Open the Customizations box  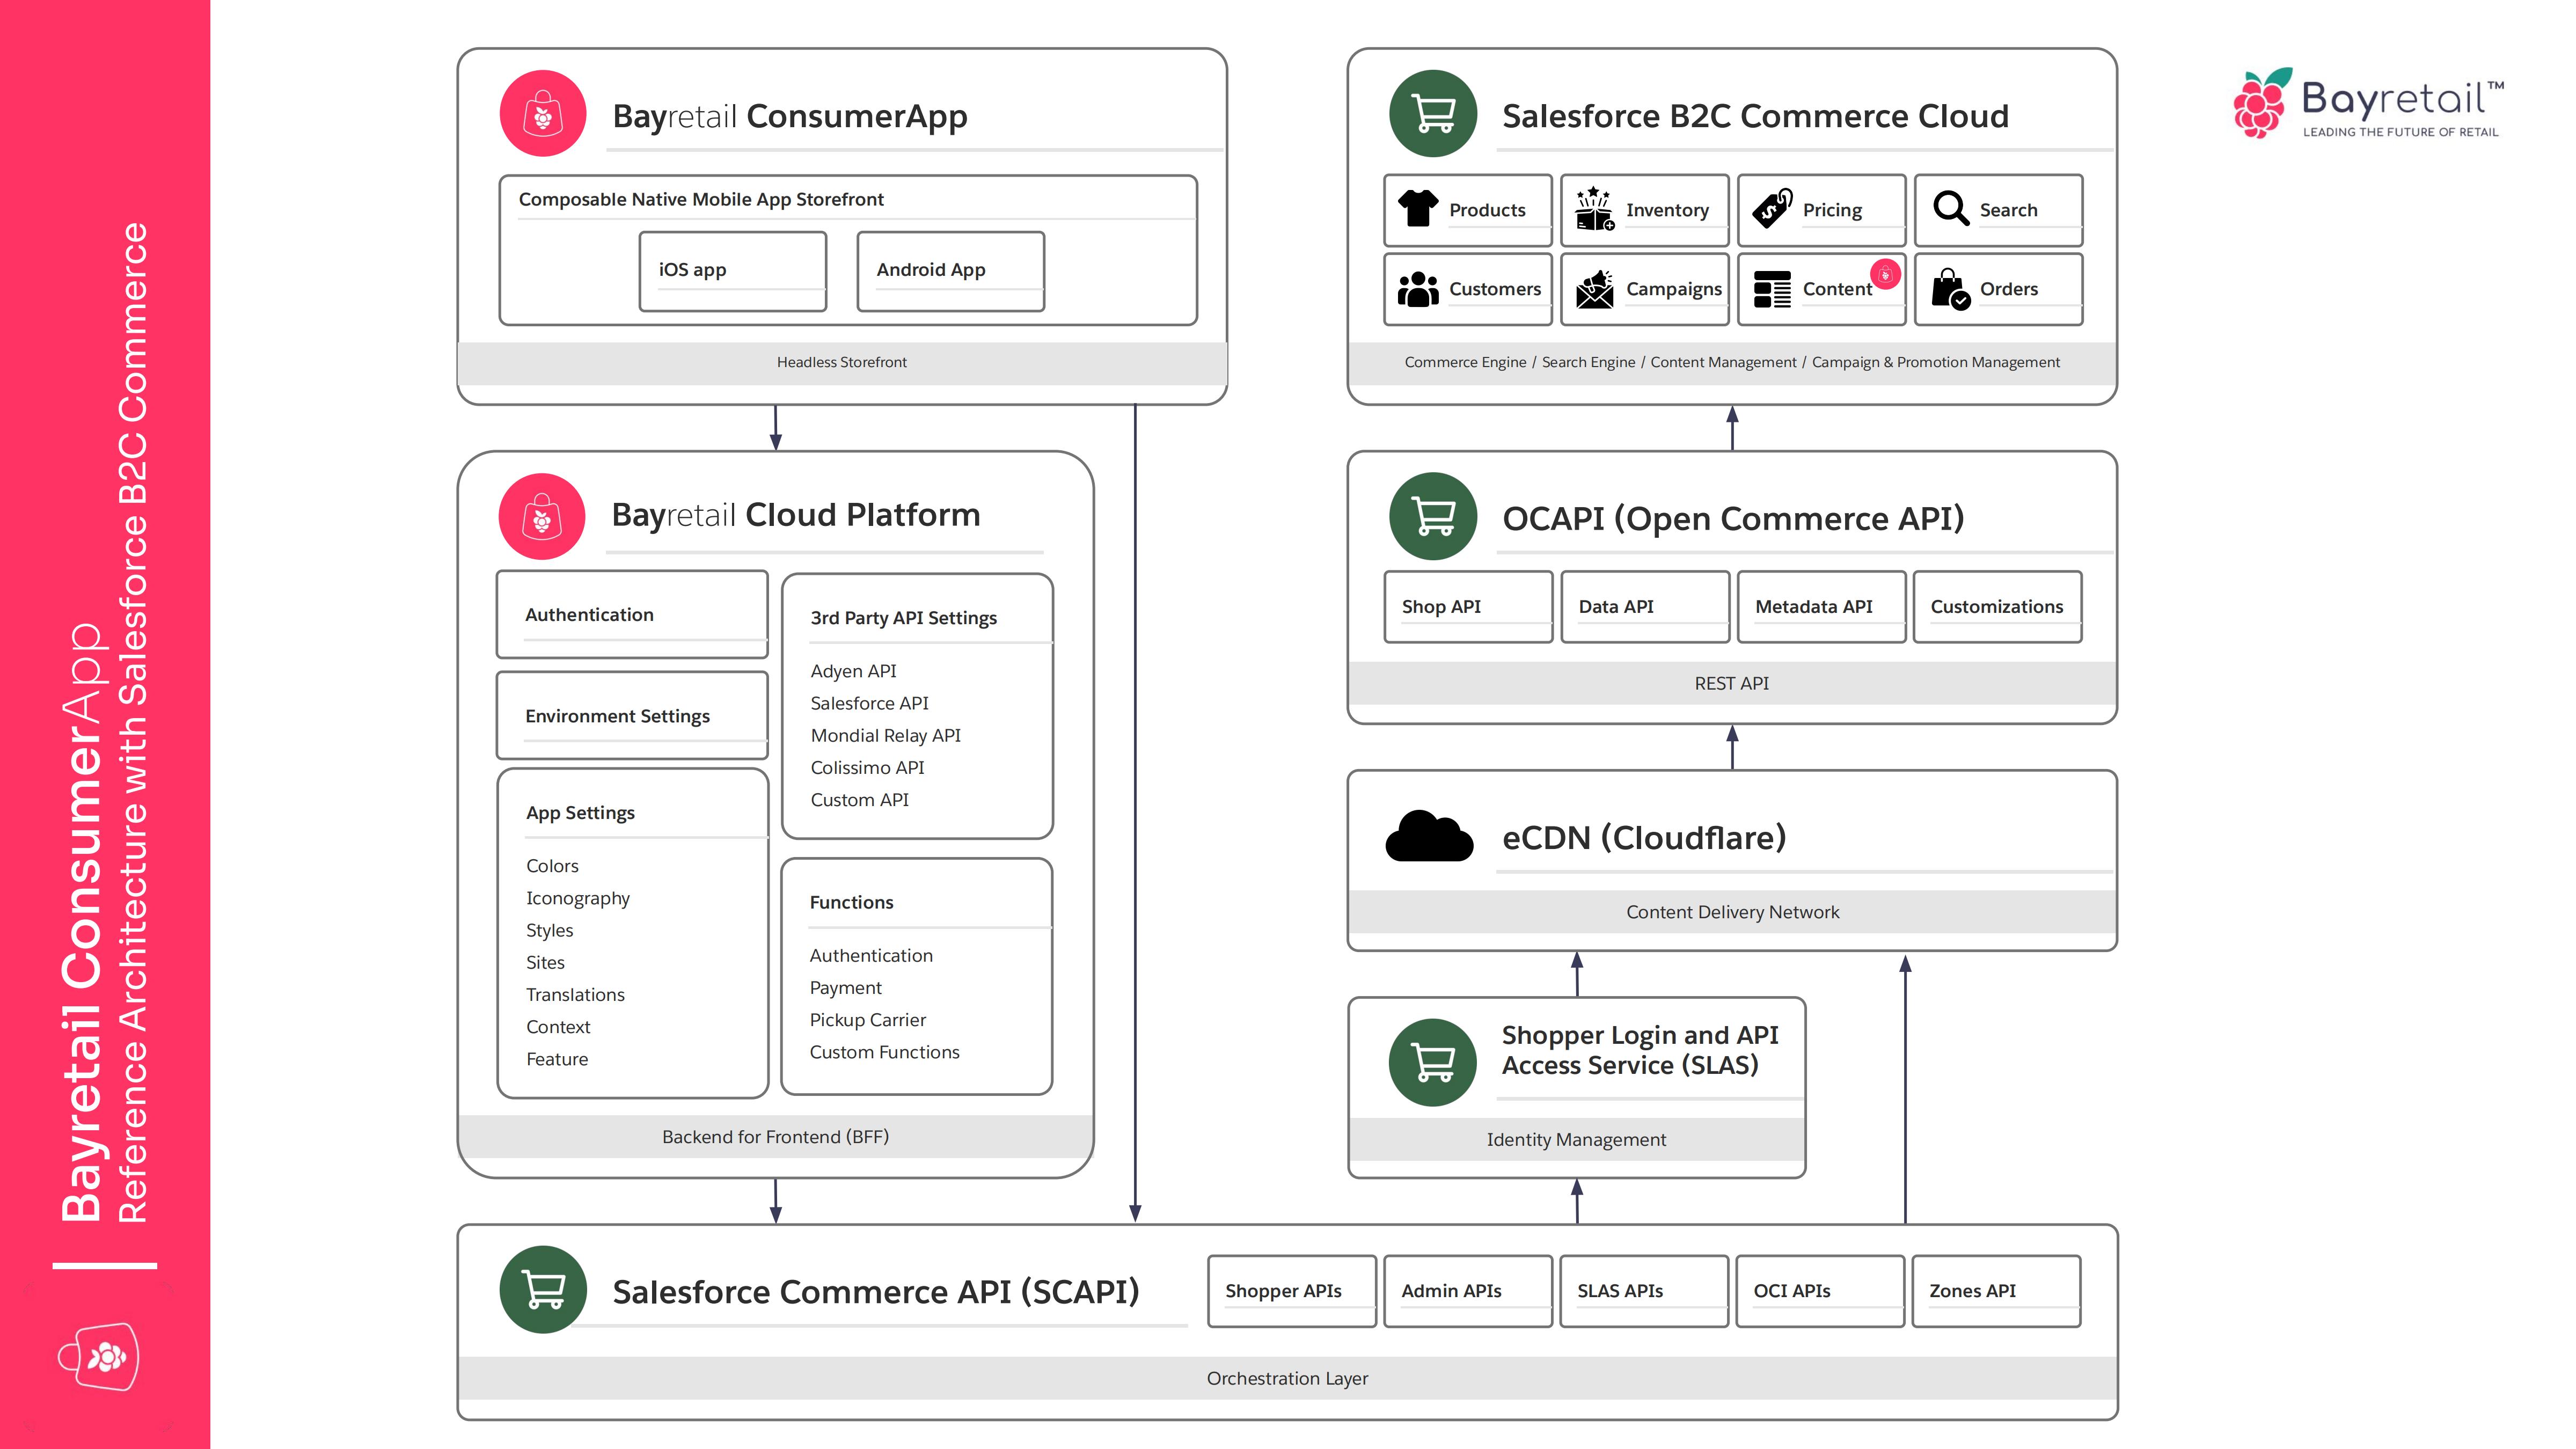pyautogui.click(x=1998, y=606)
